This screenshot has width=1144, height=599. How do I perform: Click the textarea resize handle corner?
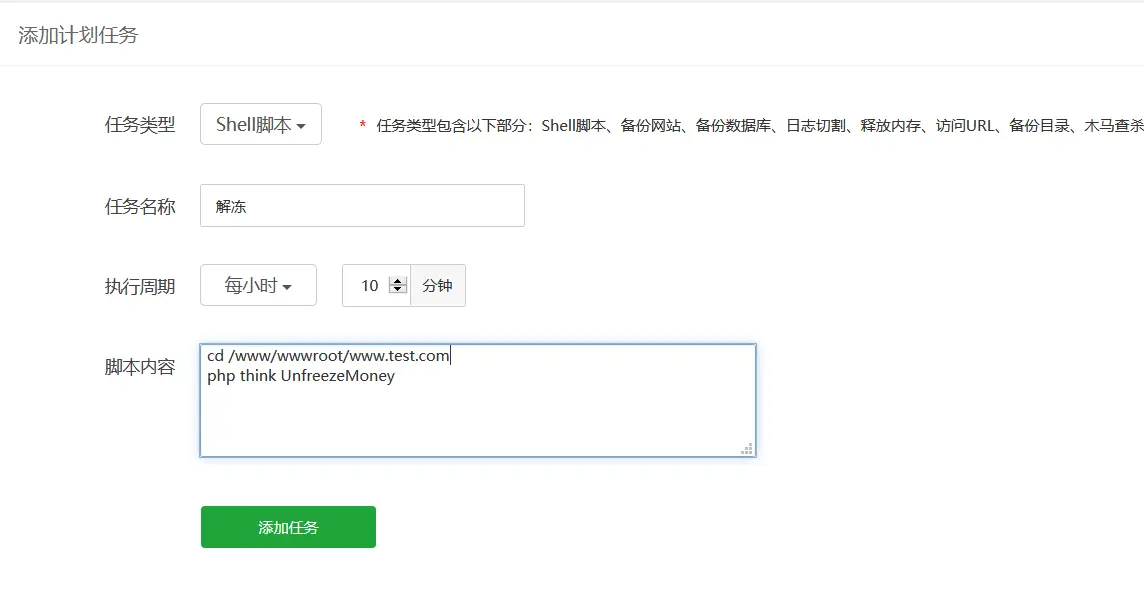tap(746, 449)
